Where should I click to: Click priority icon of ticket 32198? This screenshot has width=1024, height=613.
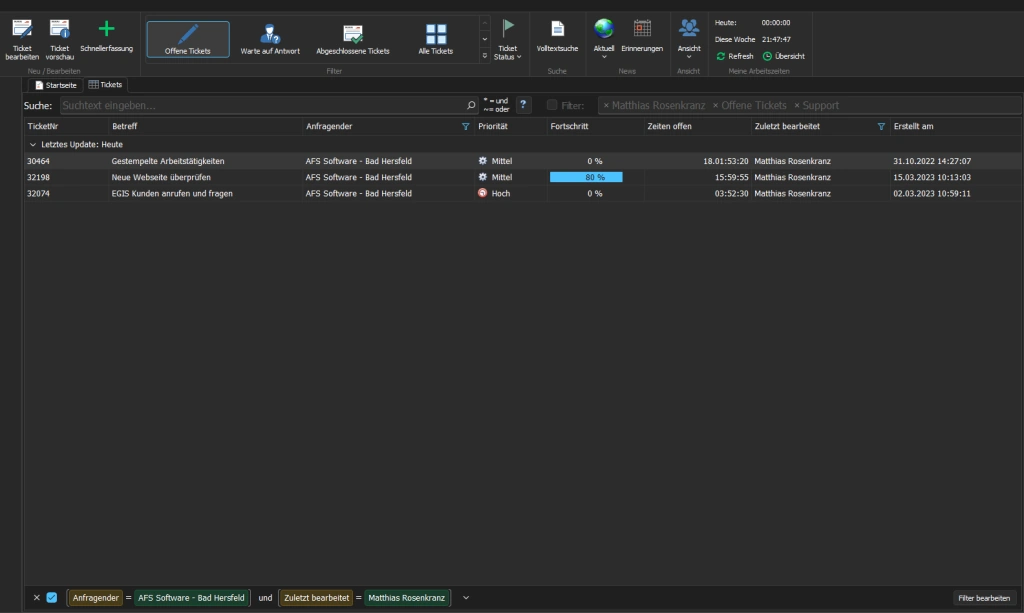pyautogui.click(x=483, y=177)
